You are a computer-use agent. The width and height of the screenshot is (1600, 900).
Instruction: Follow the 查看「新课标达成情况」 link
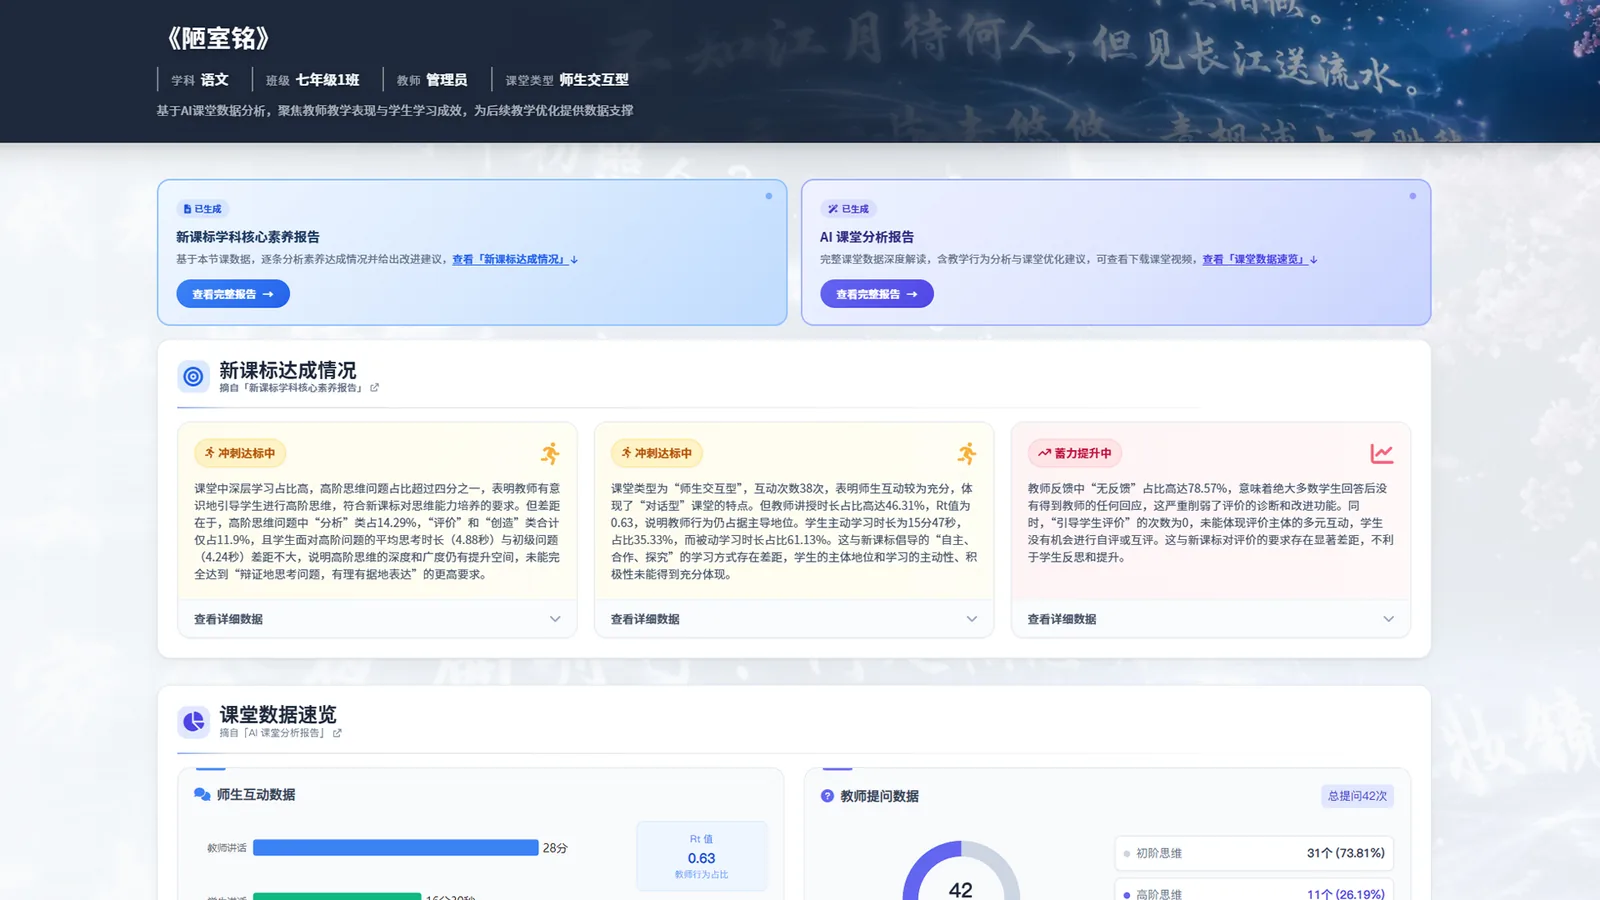point(515,259)
